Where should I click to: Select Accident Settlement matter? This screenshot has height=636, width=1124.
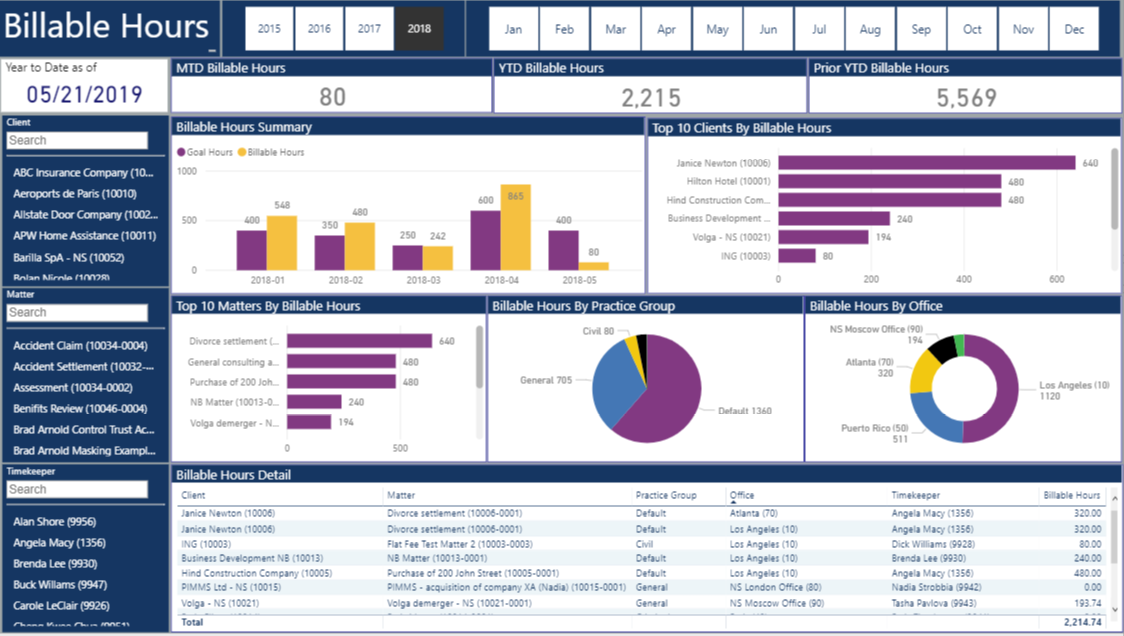(x=83, y=366)
